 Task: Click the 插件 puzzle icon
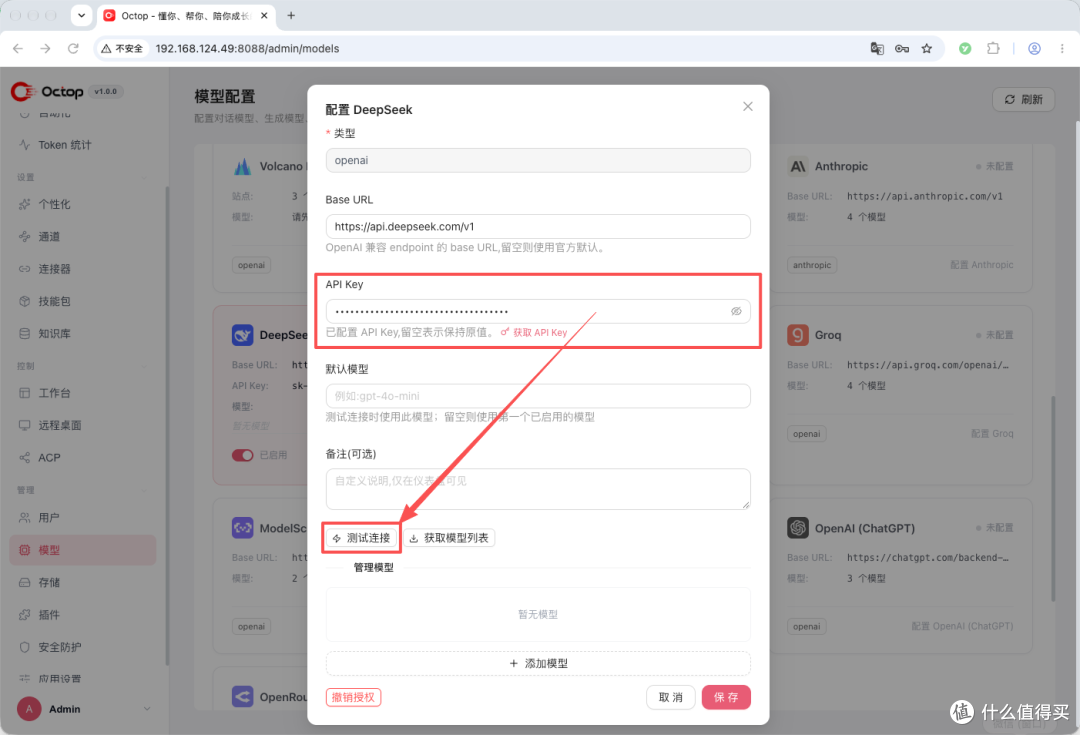[25, 614]
